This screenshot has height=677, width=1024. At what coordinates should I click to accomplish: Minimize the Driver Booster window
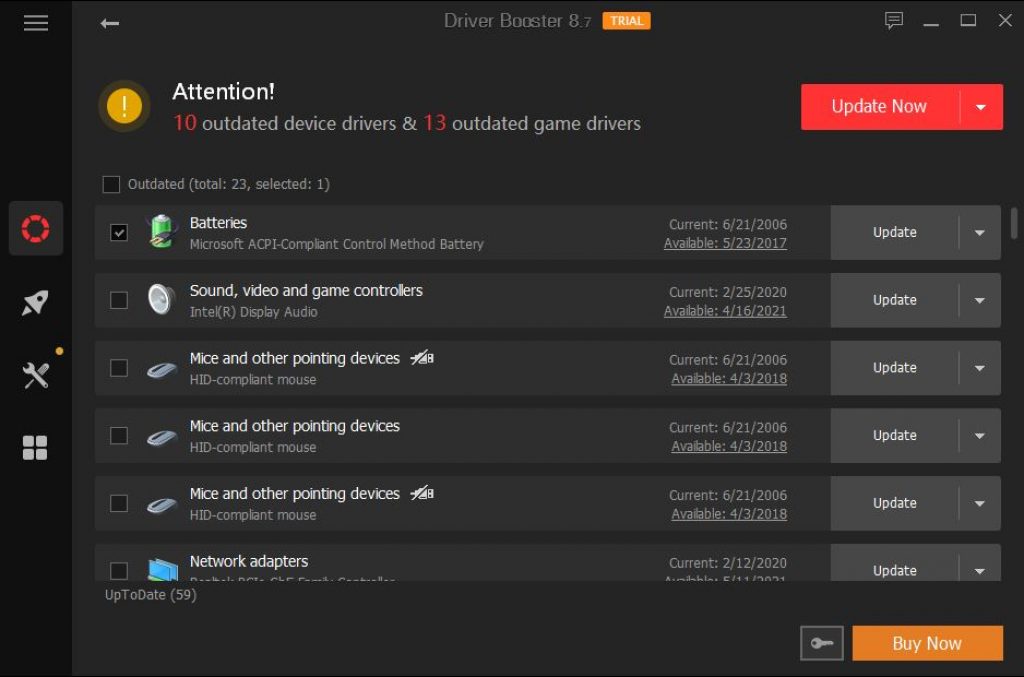click(931, 22)
